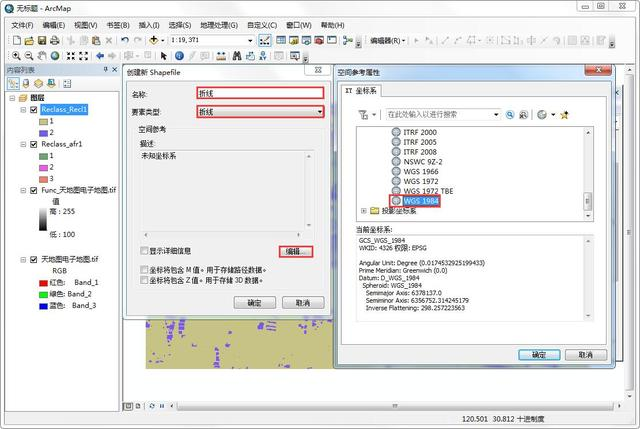Check 坐标将包含 M 值 option
Image resolution: width=640 pixels, height=429 pixels.
[144, 269]
